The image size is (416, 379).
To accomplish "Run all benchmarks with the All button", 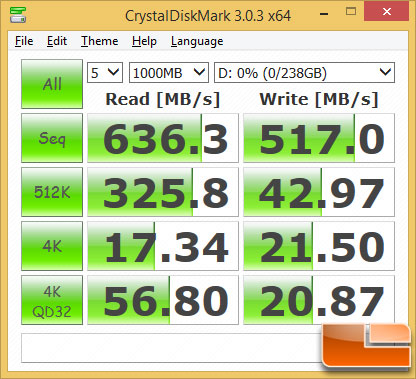I will (x=52, y=84).
